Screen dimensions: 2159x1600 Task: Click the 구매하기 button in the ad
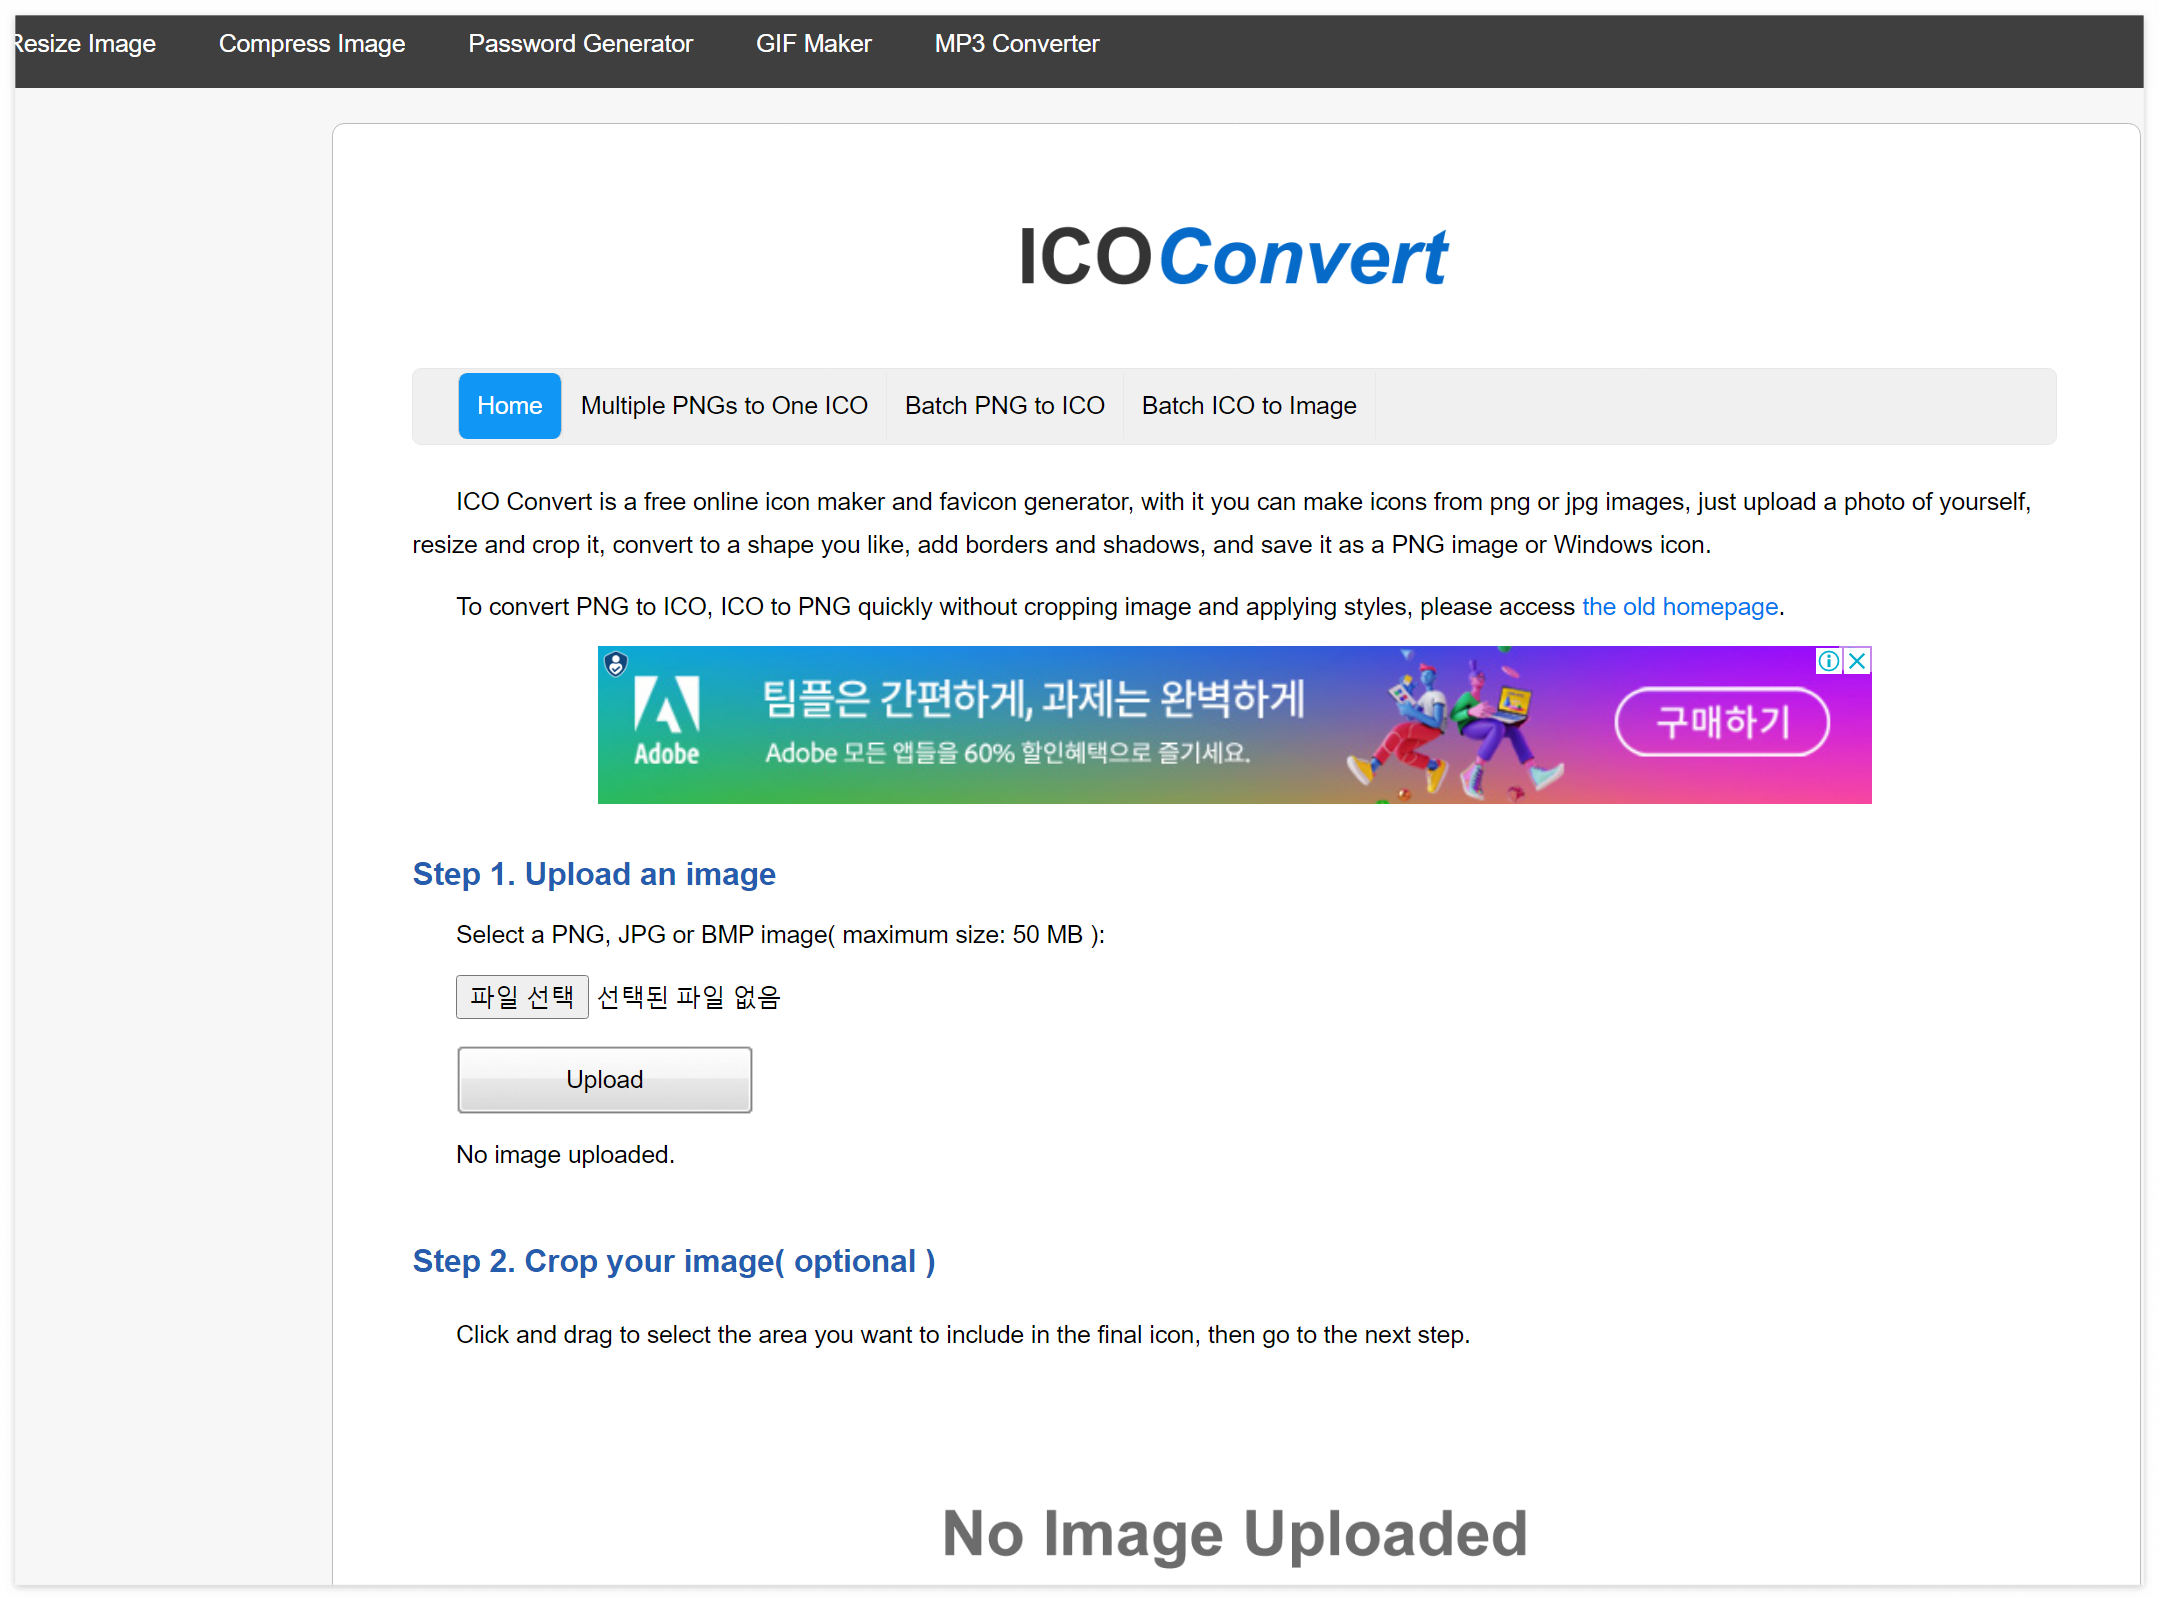tap(1722, 722)
